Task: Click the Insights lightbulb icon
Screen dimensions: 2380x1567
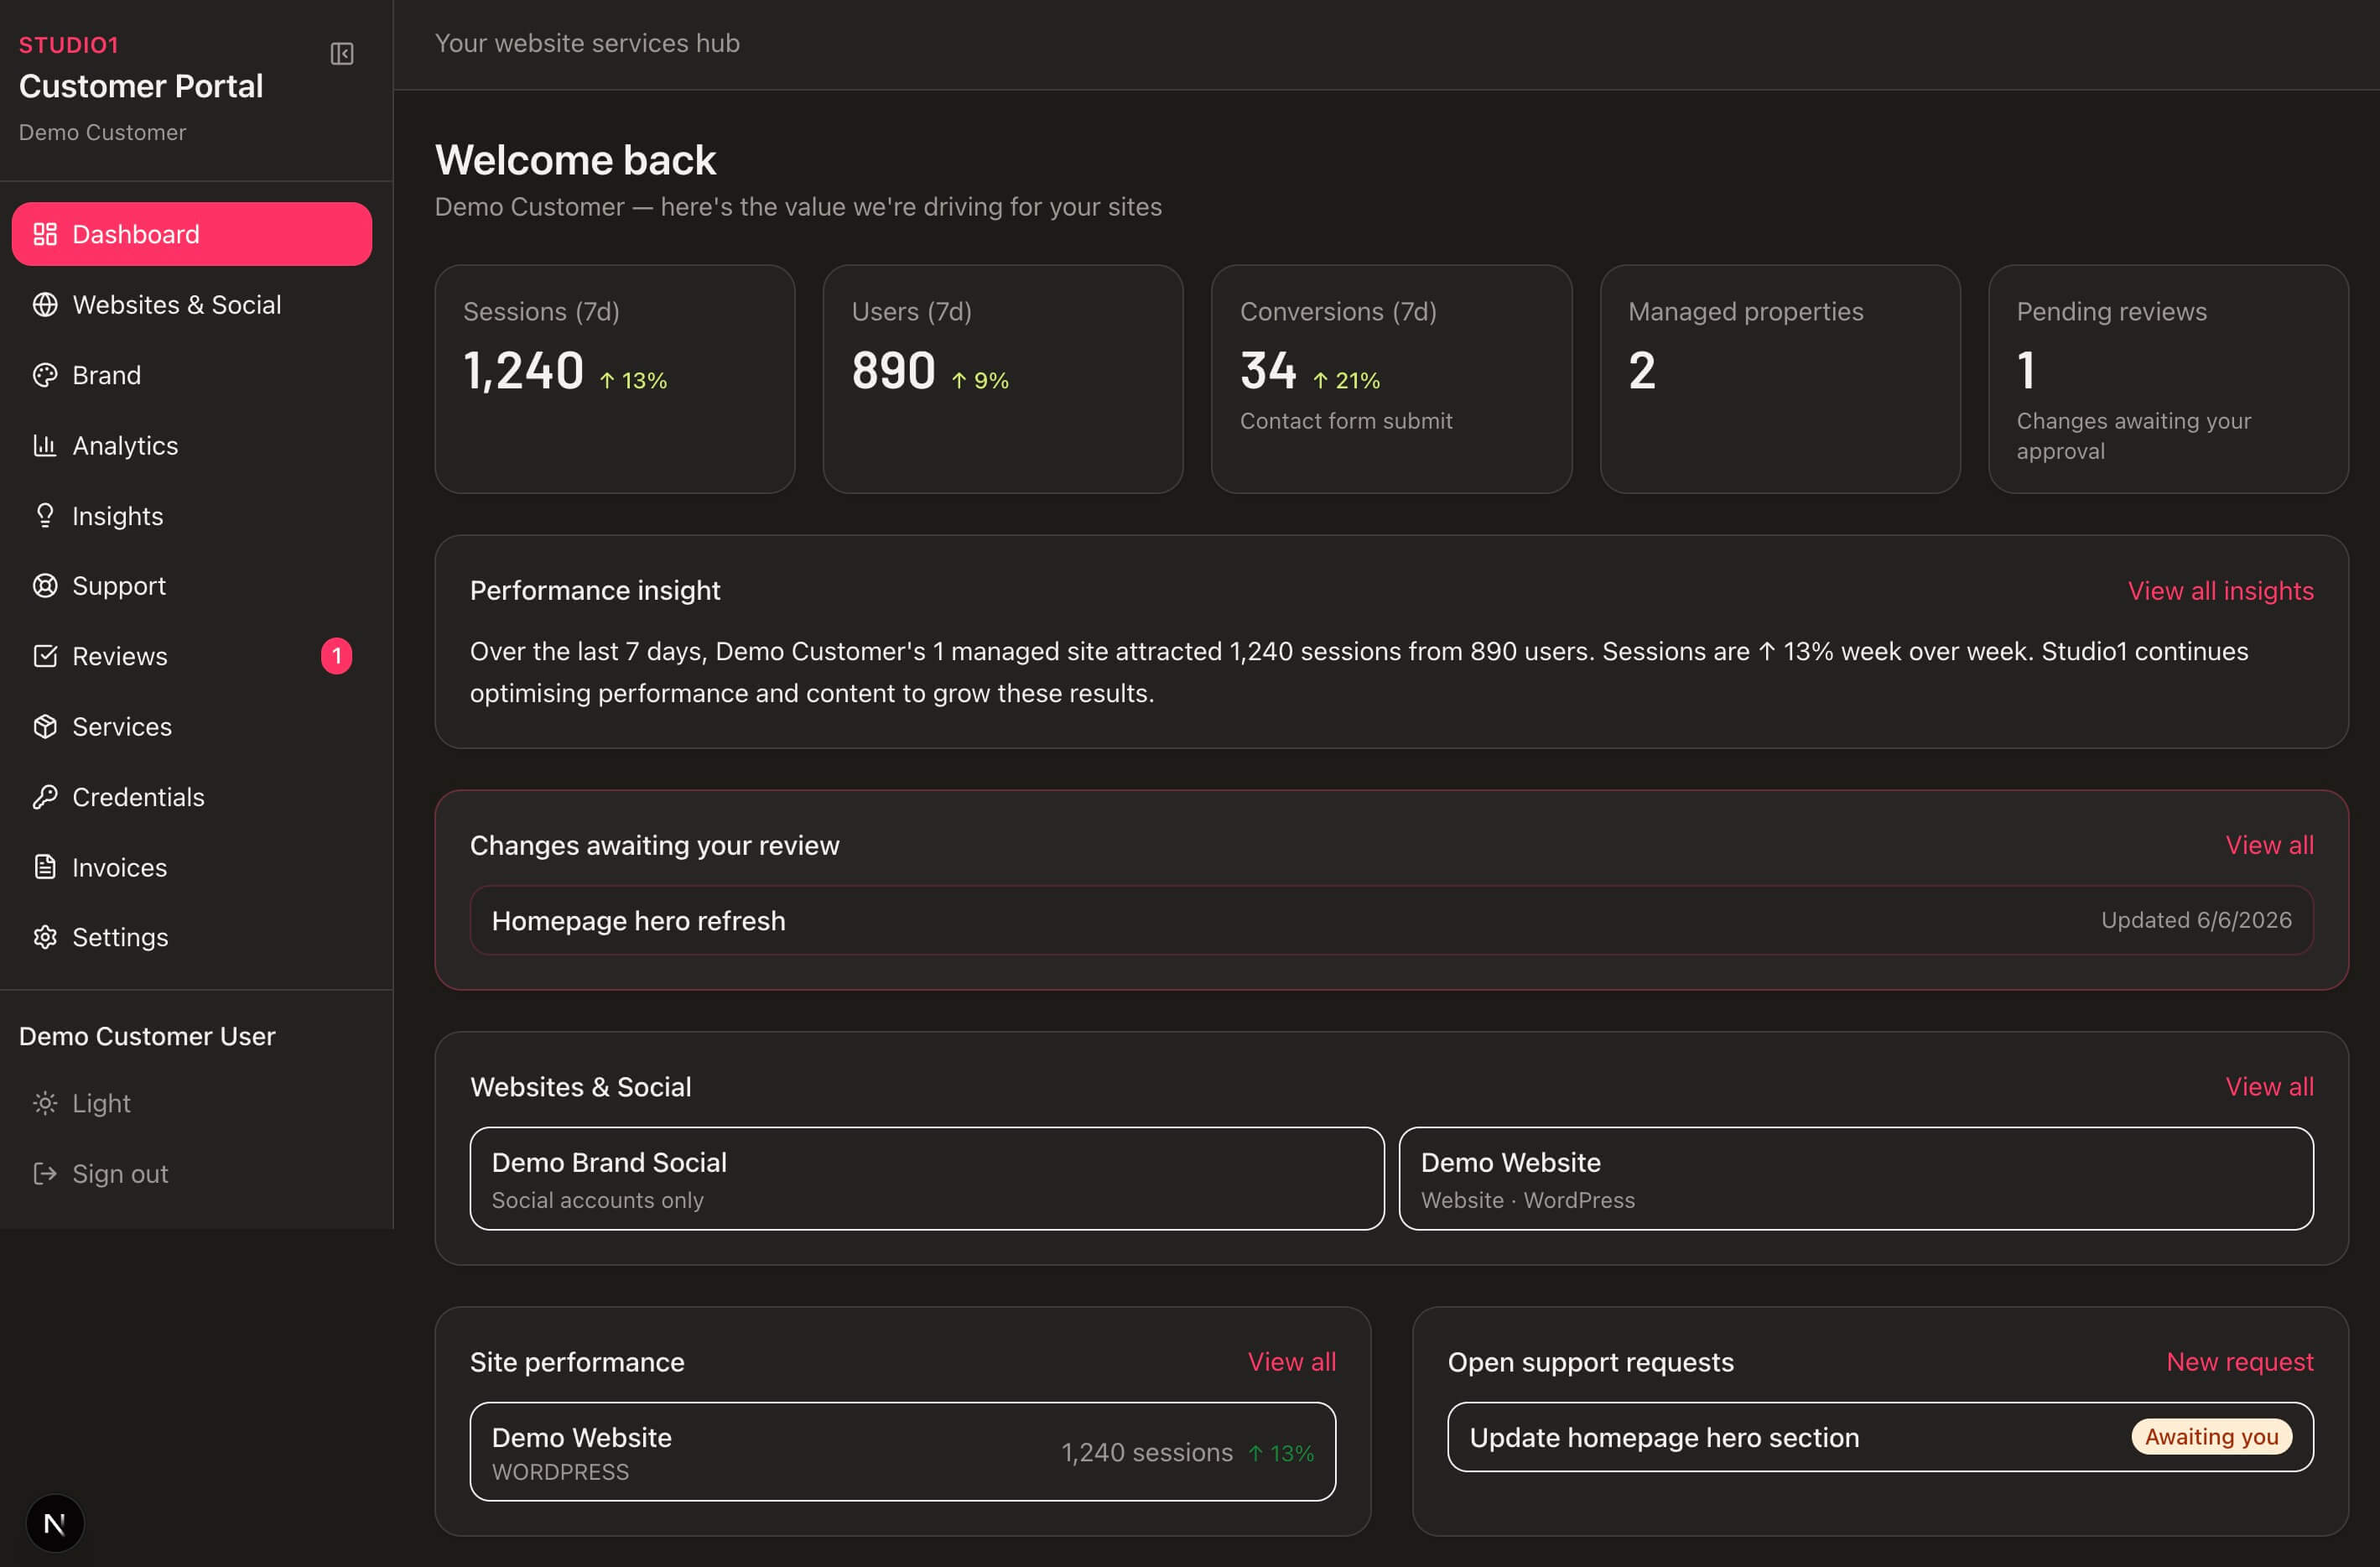Action: pyautogui.click(x=45, y=515)
